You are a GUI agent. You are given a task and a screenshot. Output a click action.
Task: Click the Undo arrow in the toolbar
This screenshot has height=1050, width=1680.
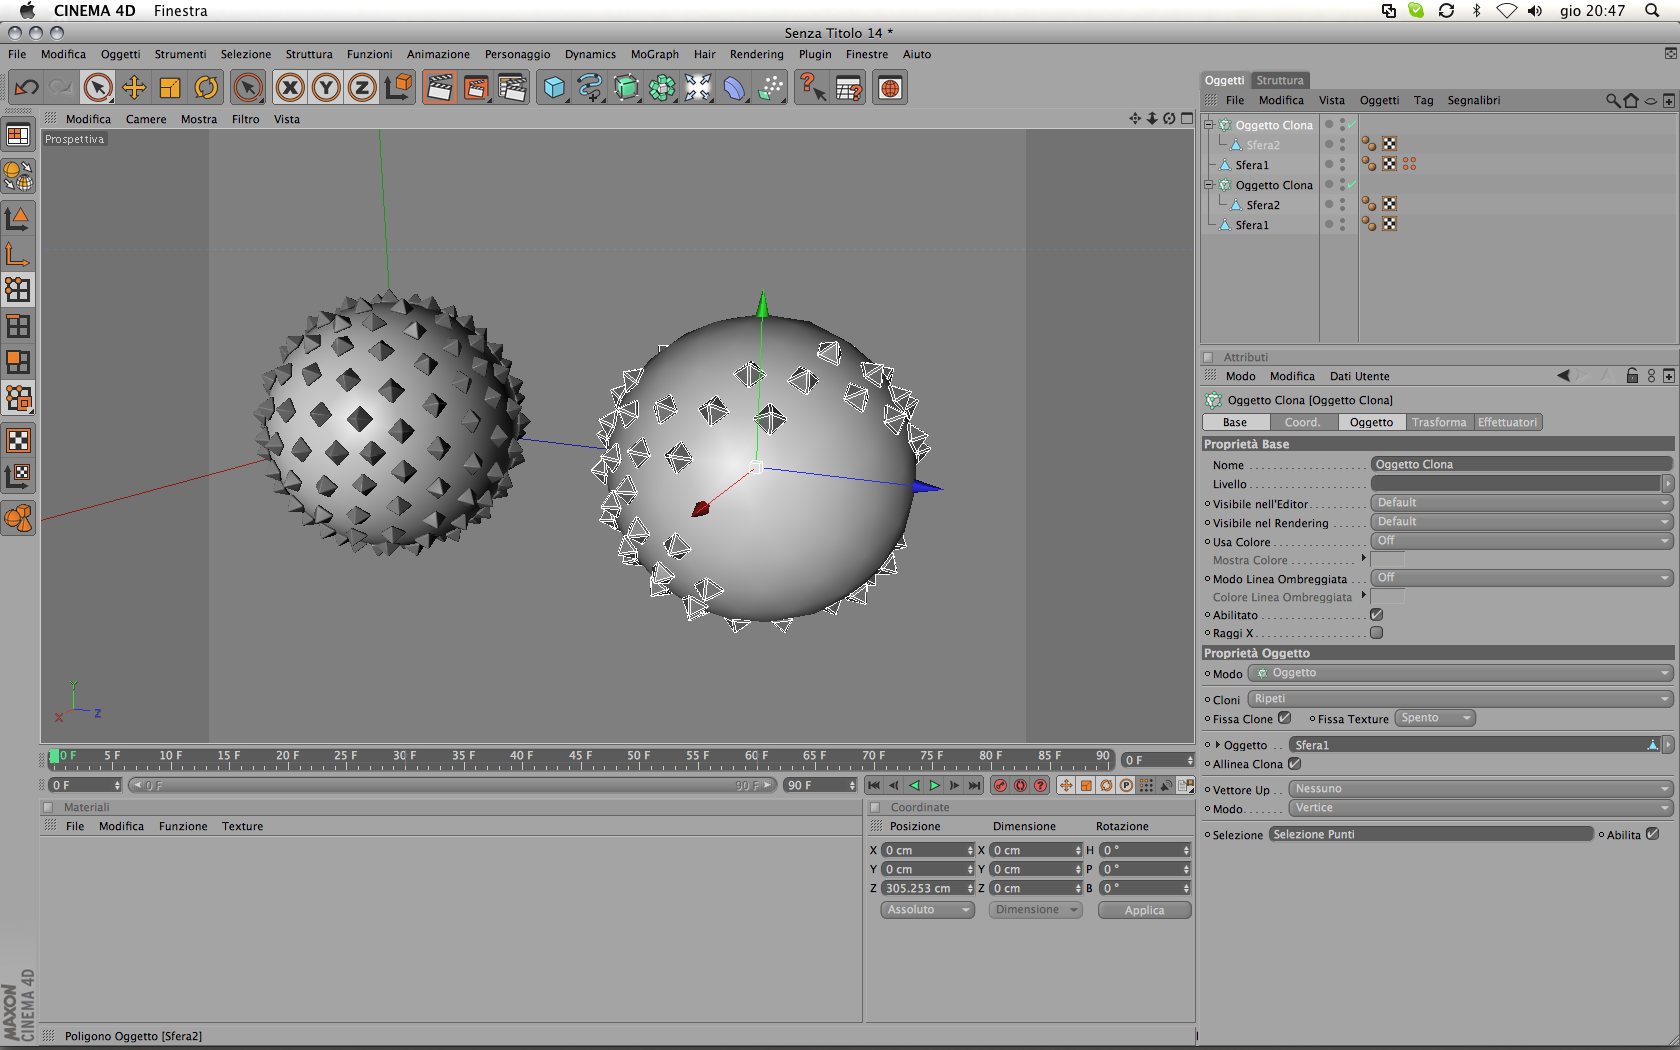pyautogui.click(x=27, y=88)
